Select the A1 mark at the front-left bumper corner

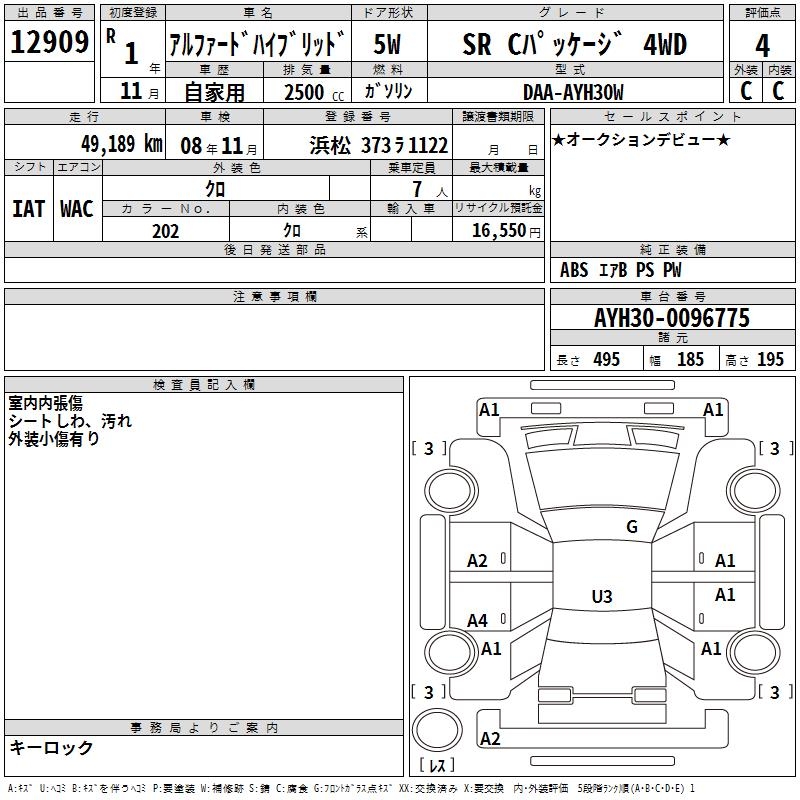489,409
